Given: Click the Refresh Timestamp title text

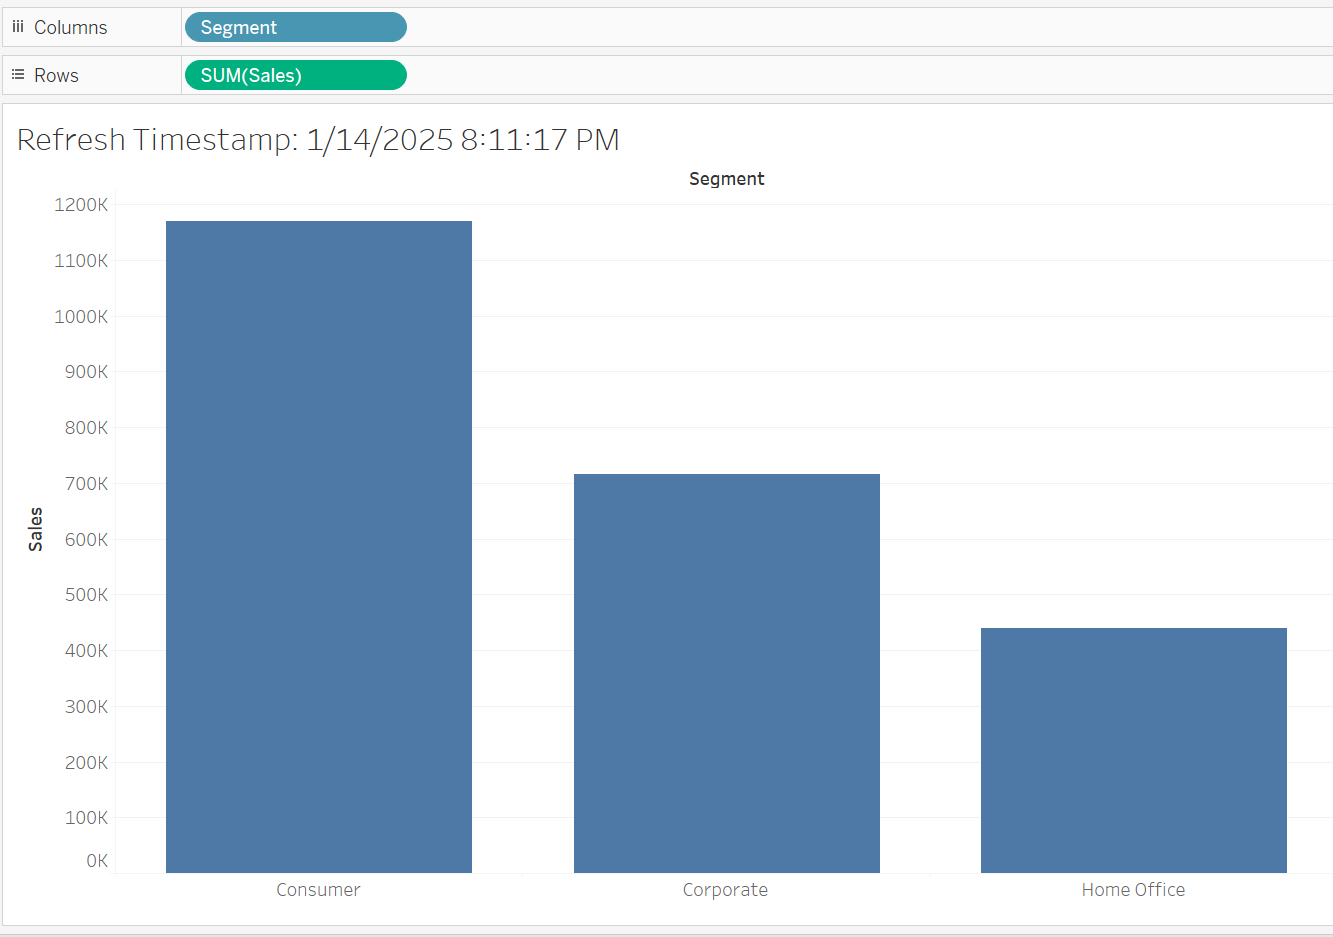Looking at the screenshot, I should pyautogui.click(x=318, y=140).
